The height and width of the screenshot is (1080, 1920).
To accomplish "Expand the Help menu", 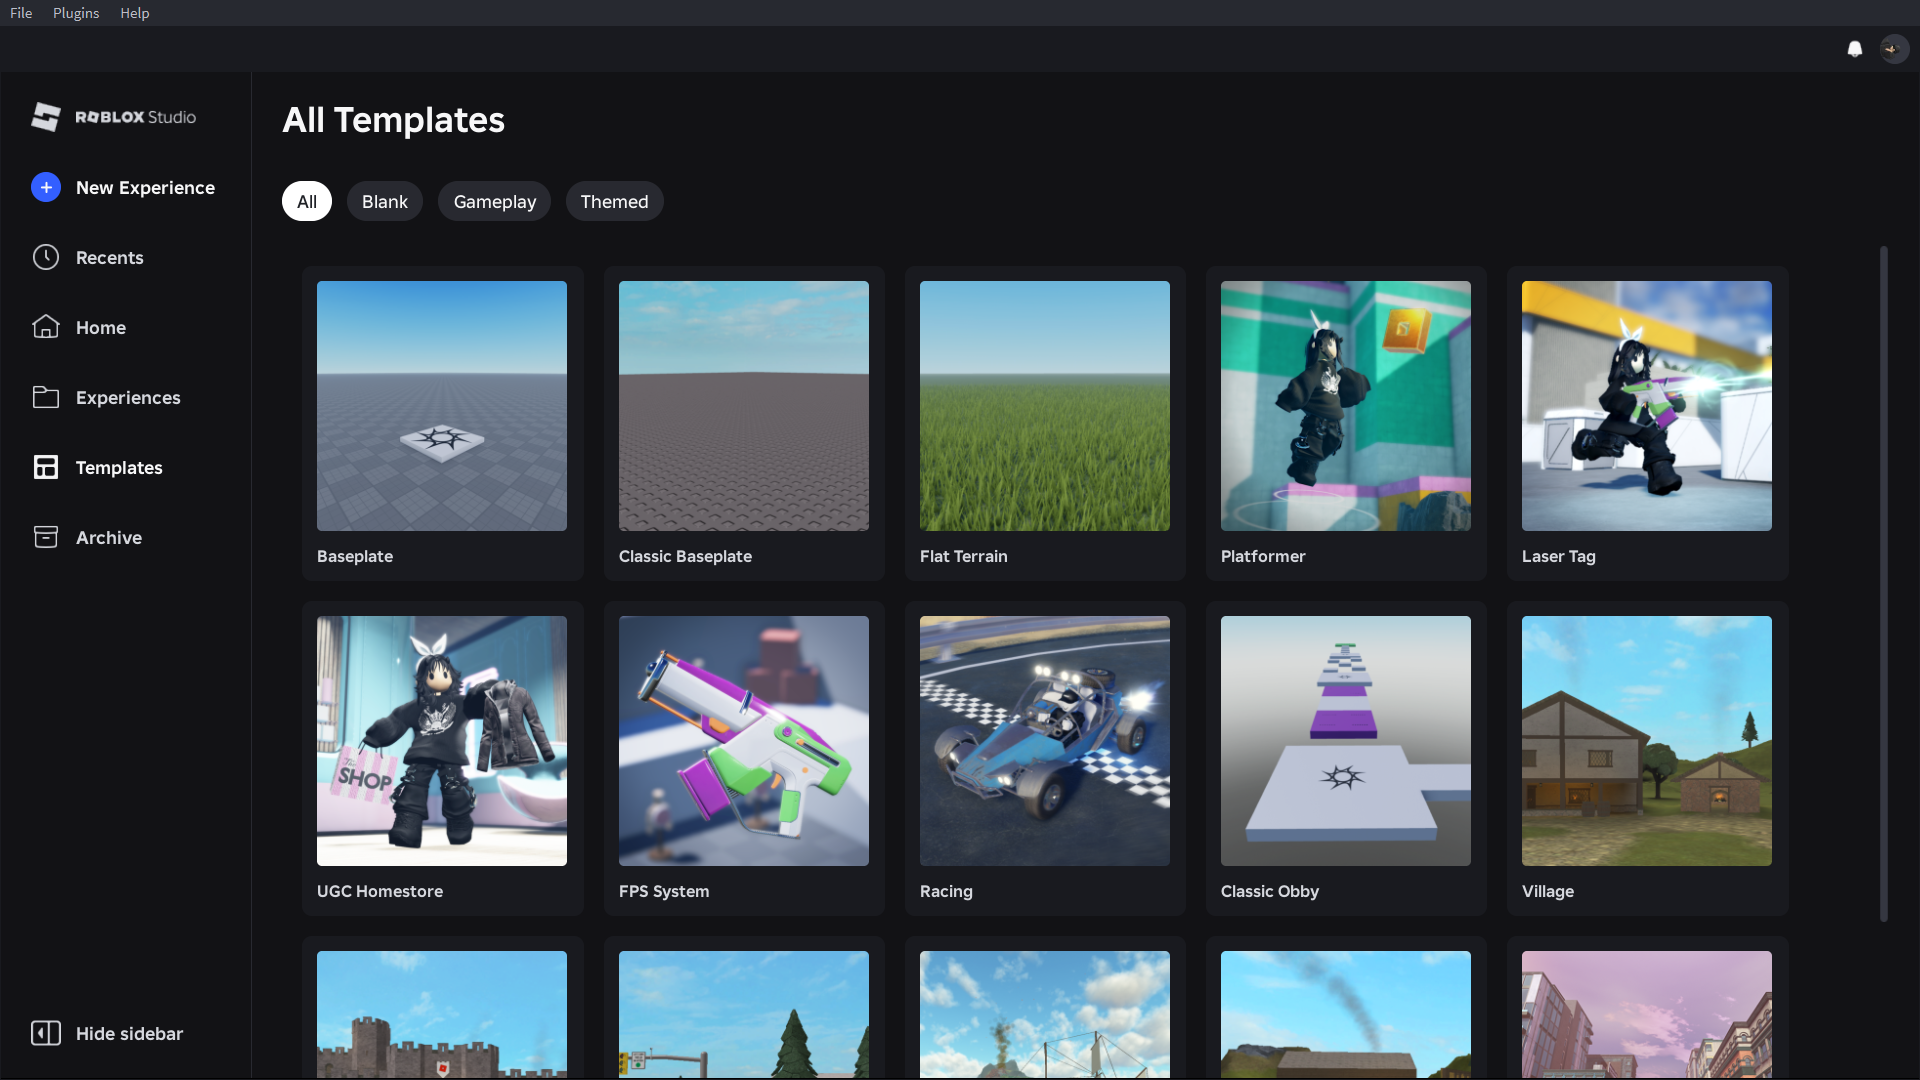I will 134,13.
